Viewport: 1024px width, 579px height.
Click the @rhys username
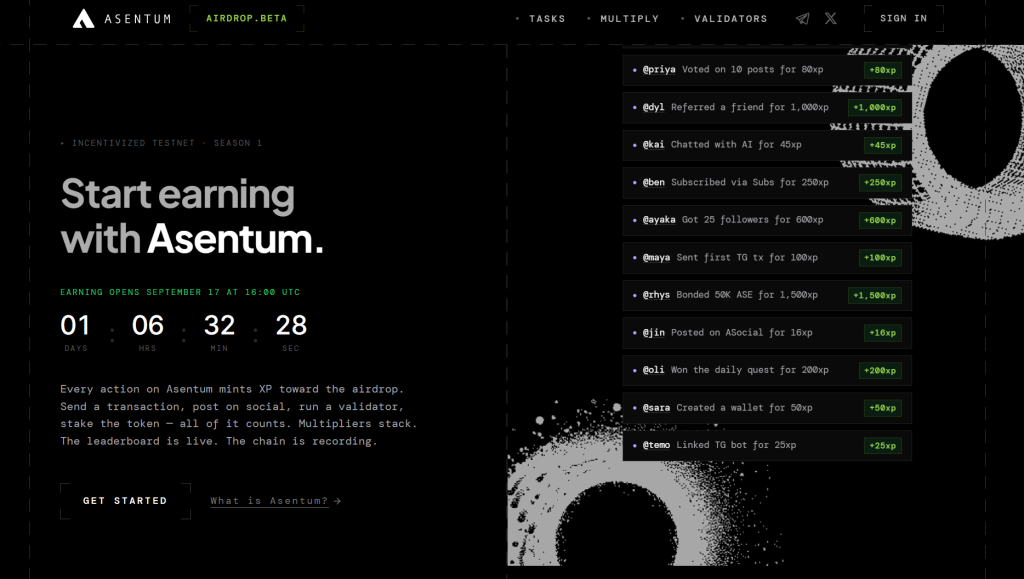[656, 295]
